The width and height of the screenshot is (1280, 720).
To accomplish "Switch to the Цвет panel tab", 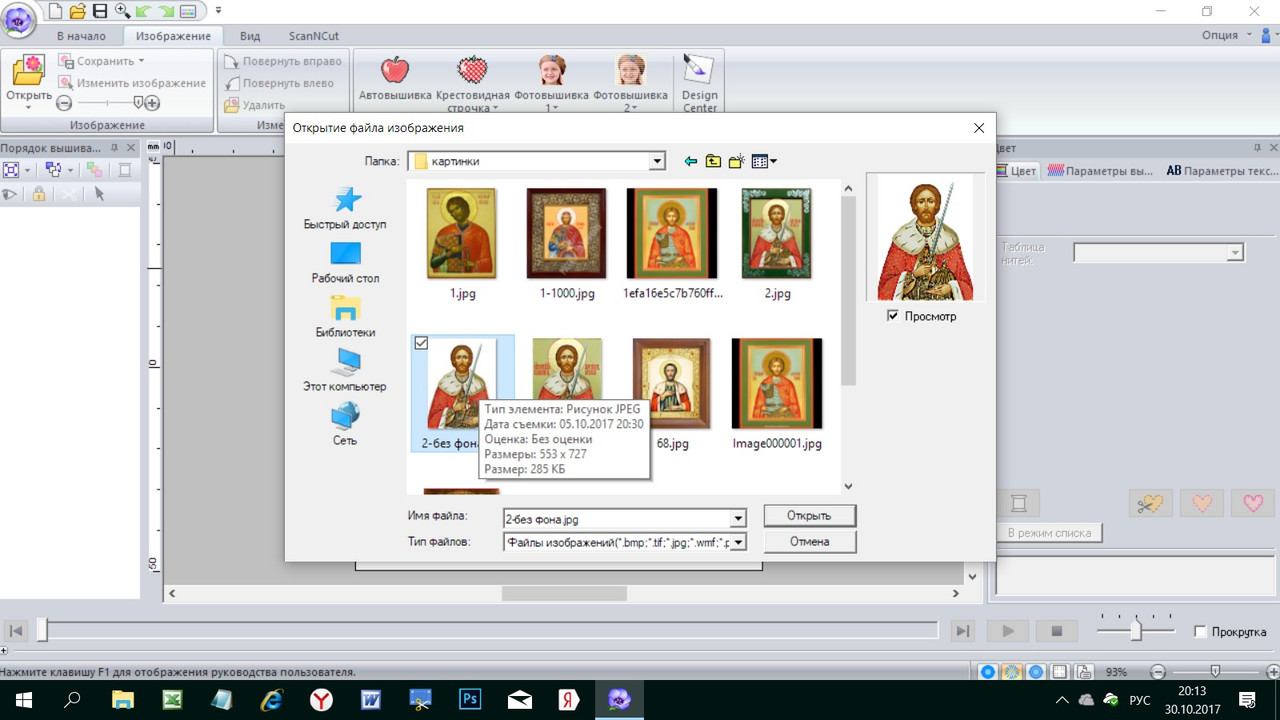I will [1017, 171].
